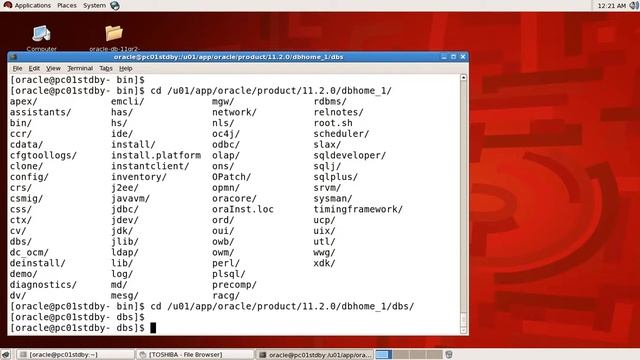Click the 'apex/' entry in terminal listing
This screenshot has width=640, height=360.
point(24,102)
